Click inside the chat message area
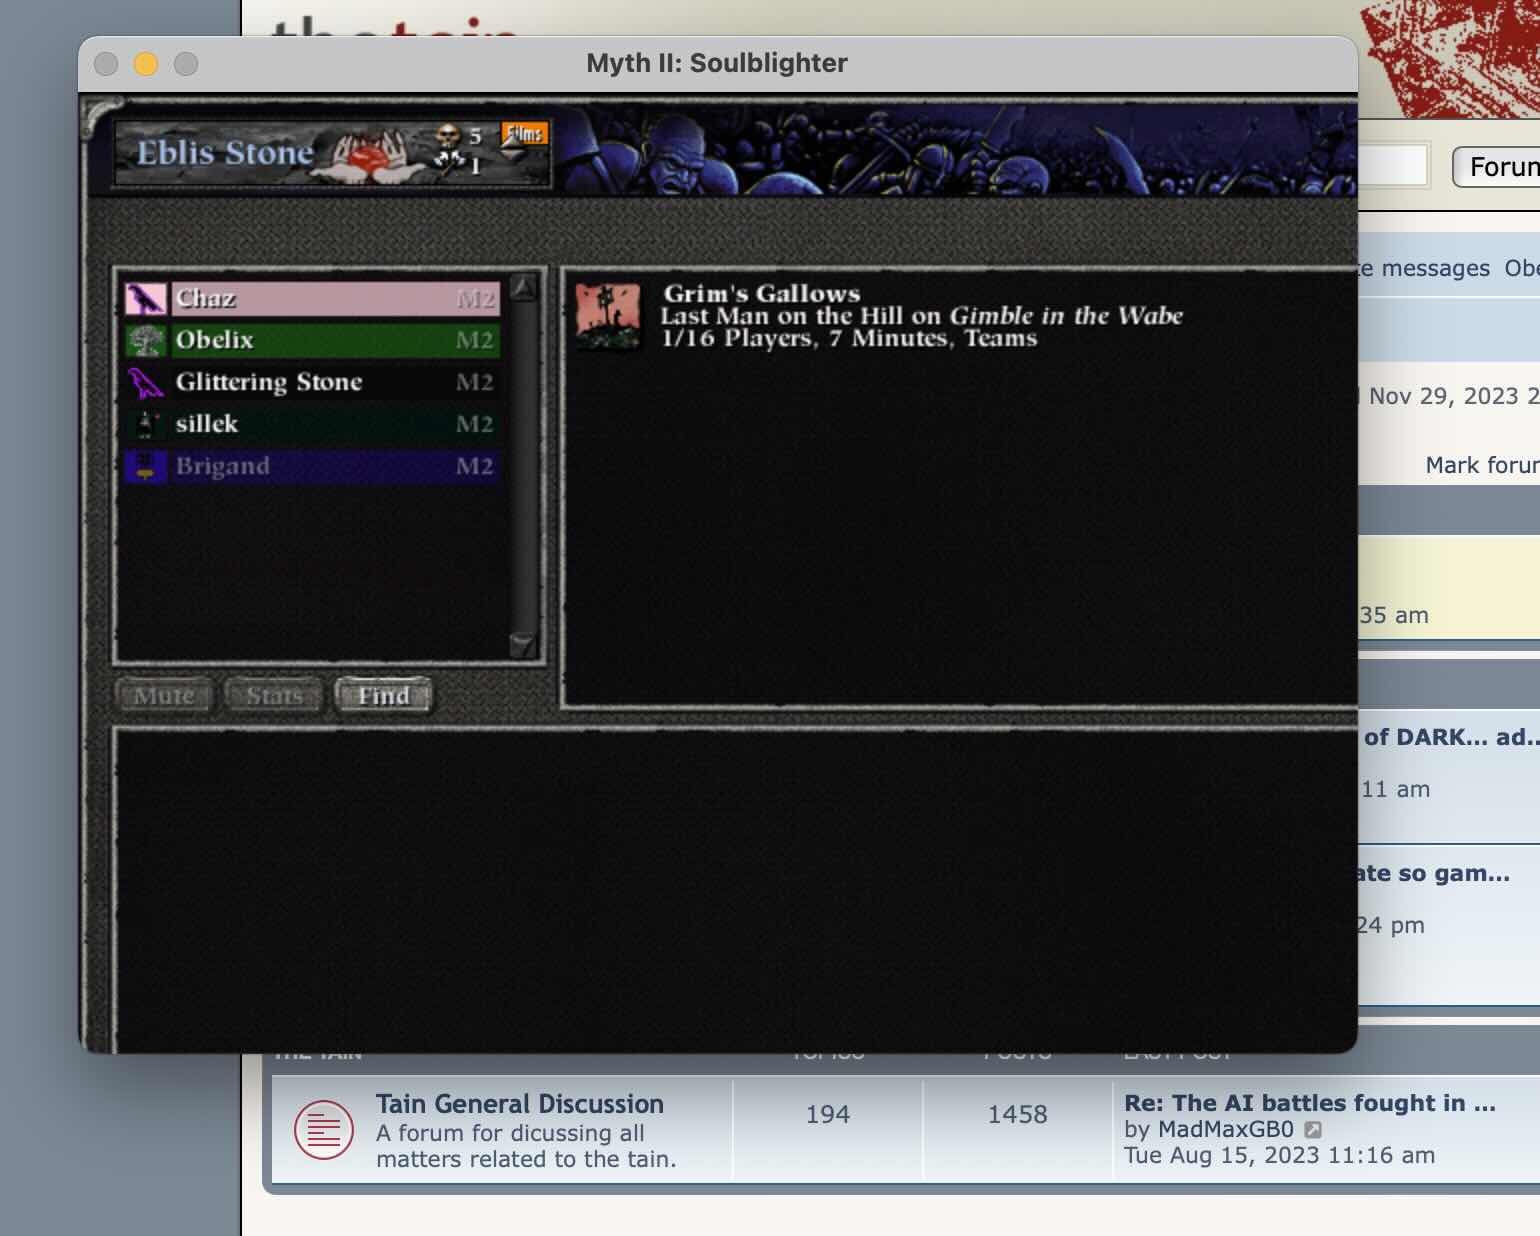The image size is (1540, 1236). click(x=735, y=890)
